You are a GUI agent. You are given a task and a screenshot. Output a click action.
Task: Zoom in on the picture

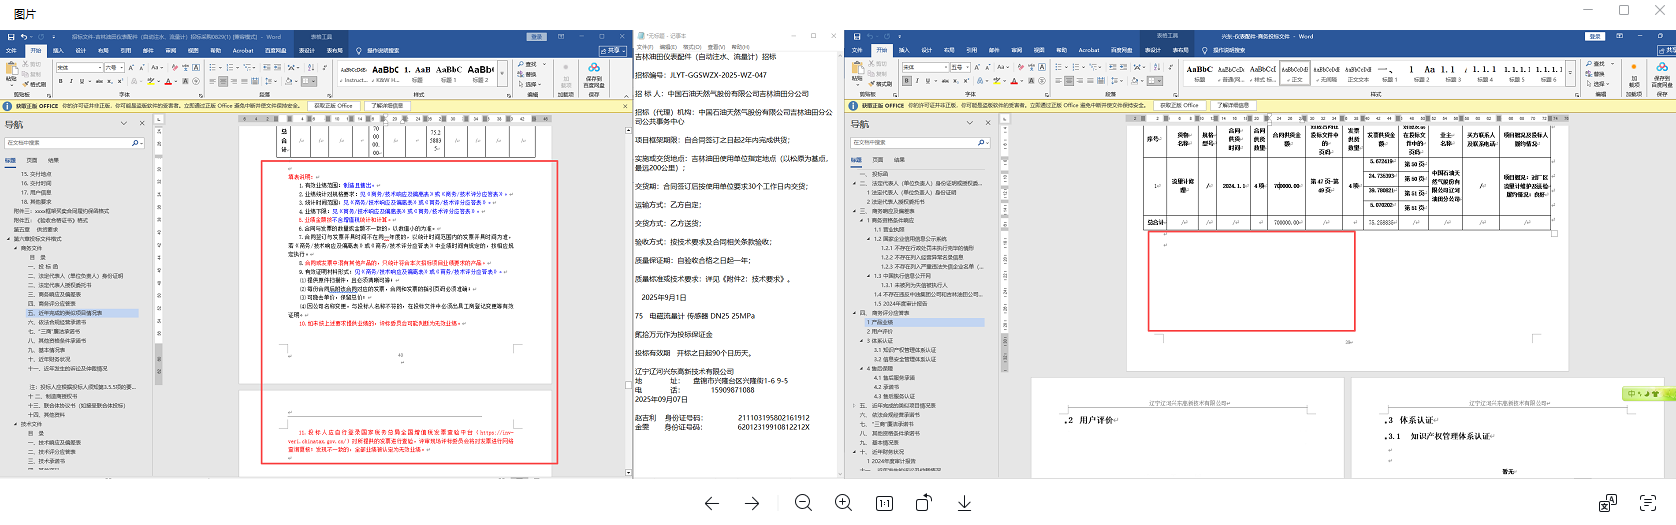pos(843,503)
